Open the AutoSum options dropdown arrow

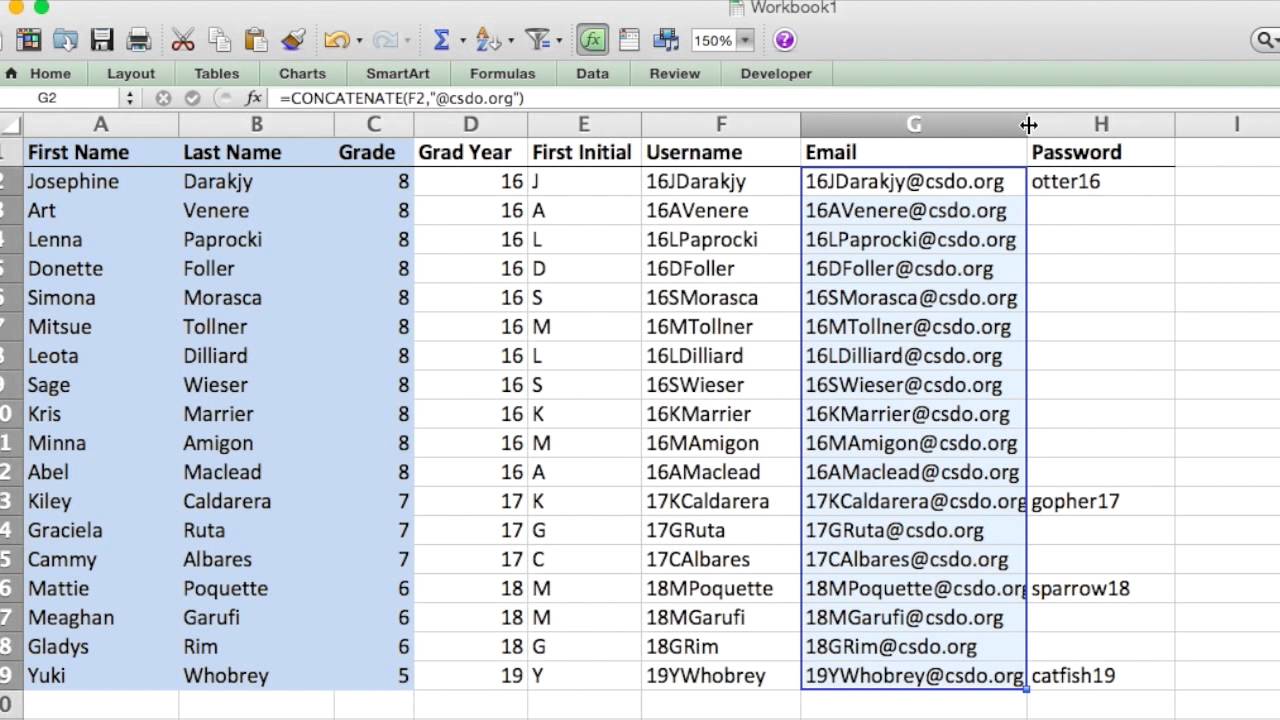tap(462, 41)
